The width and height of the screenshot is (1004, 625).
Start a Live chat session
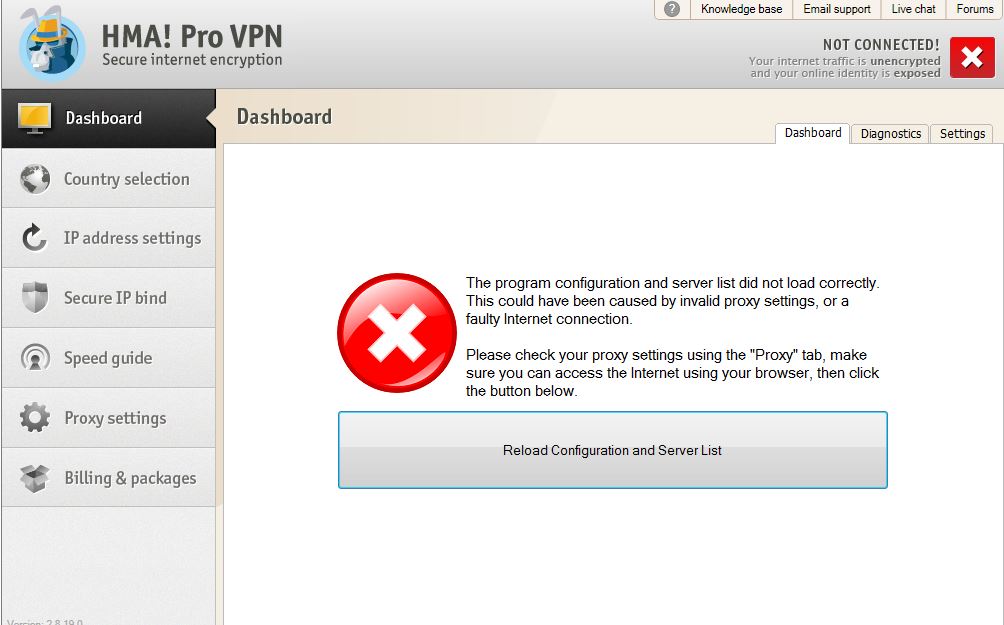click(913, 9)
